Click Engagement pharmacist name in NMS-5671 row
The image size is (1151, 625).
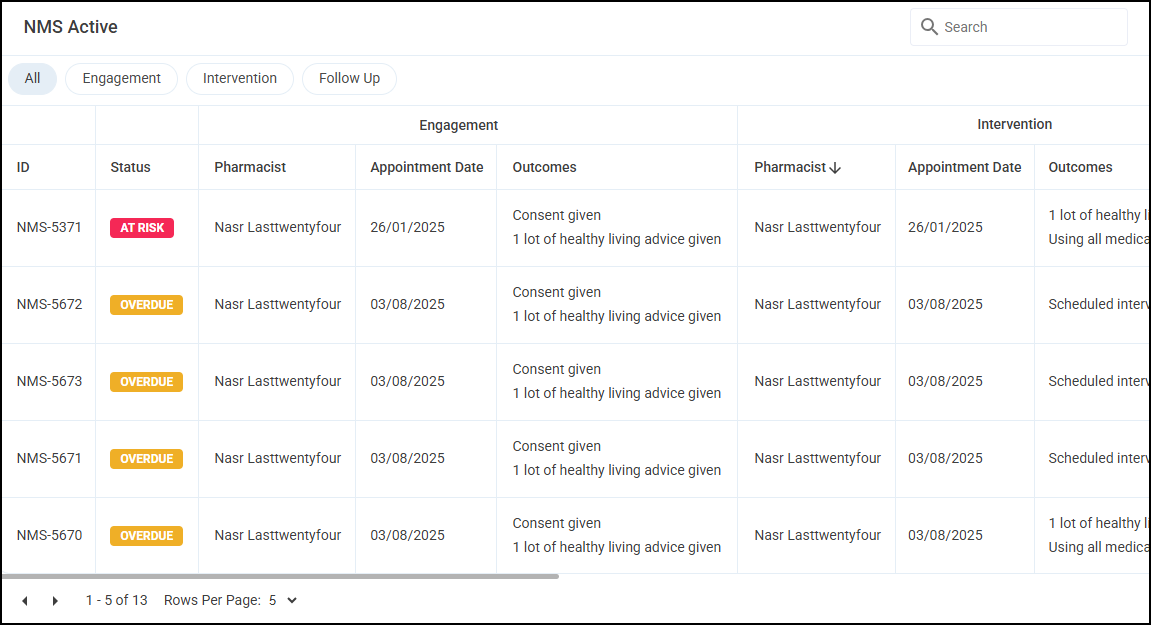click(x=277, y=459)
